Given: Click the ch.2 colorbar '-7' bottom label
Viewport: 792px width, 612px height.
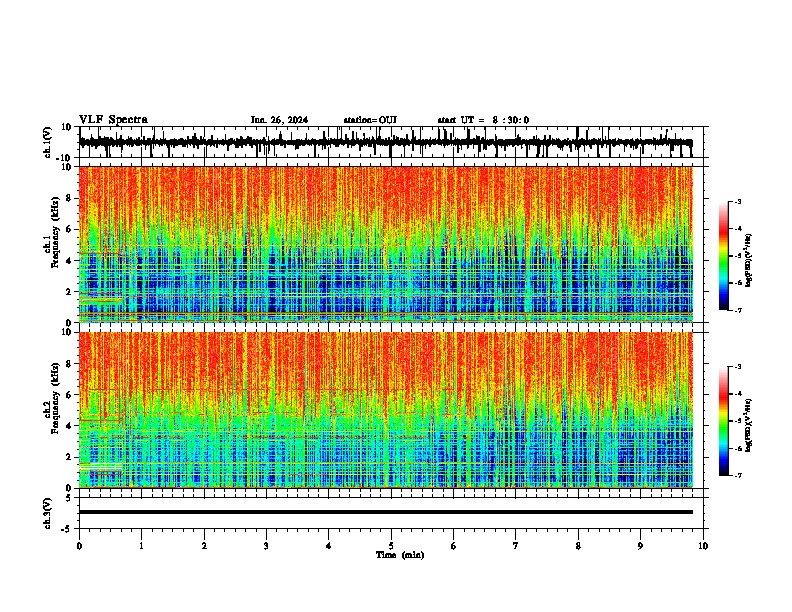Looking at the screenshot, I should coord(738,476).
